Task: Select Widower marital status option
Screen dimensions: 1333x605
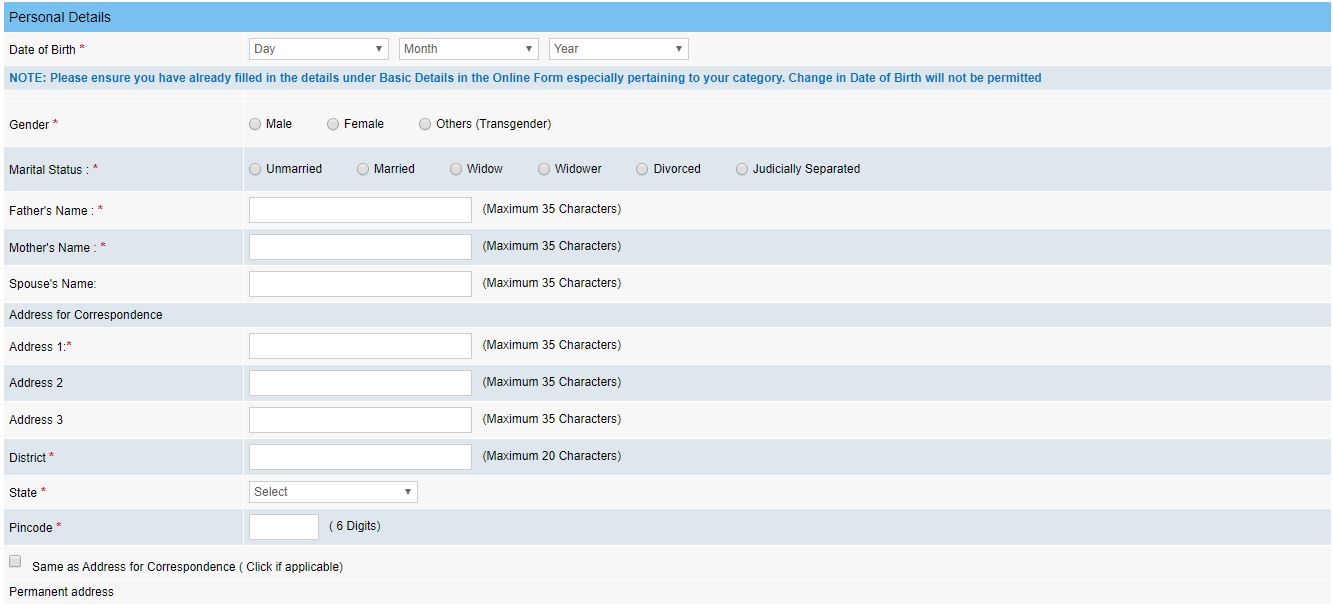Action: [x=544, y=169]
